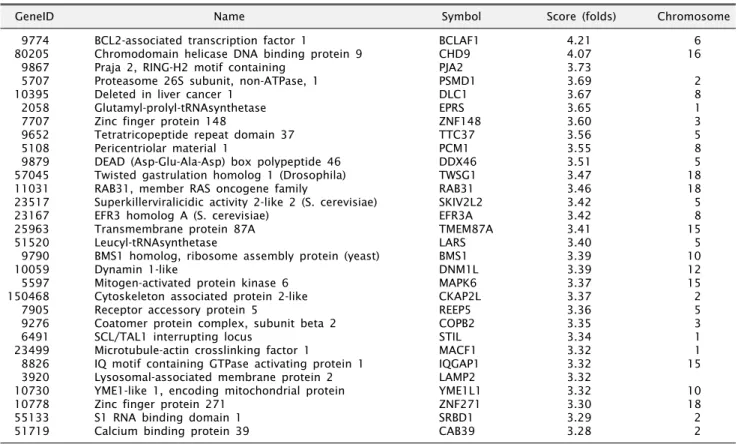Screen dimensions: 741x444
Task: Select the BCL2-associated transcription factor 1 name
Action: point(200,41)
